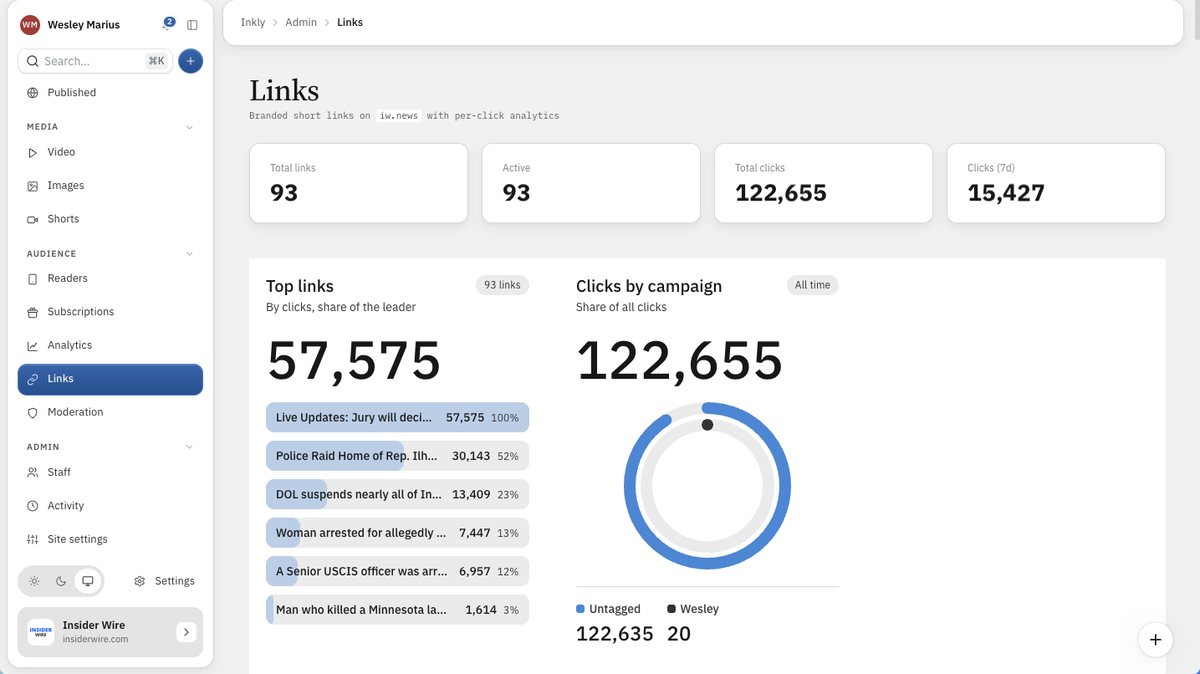Select 'Man who killed a Minnesota la...' row

[x=397, y=610]
